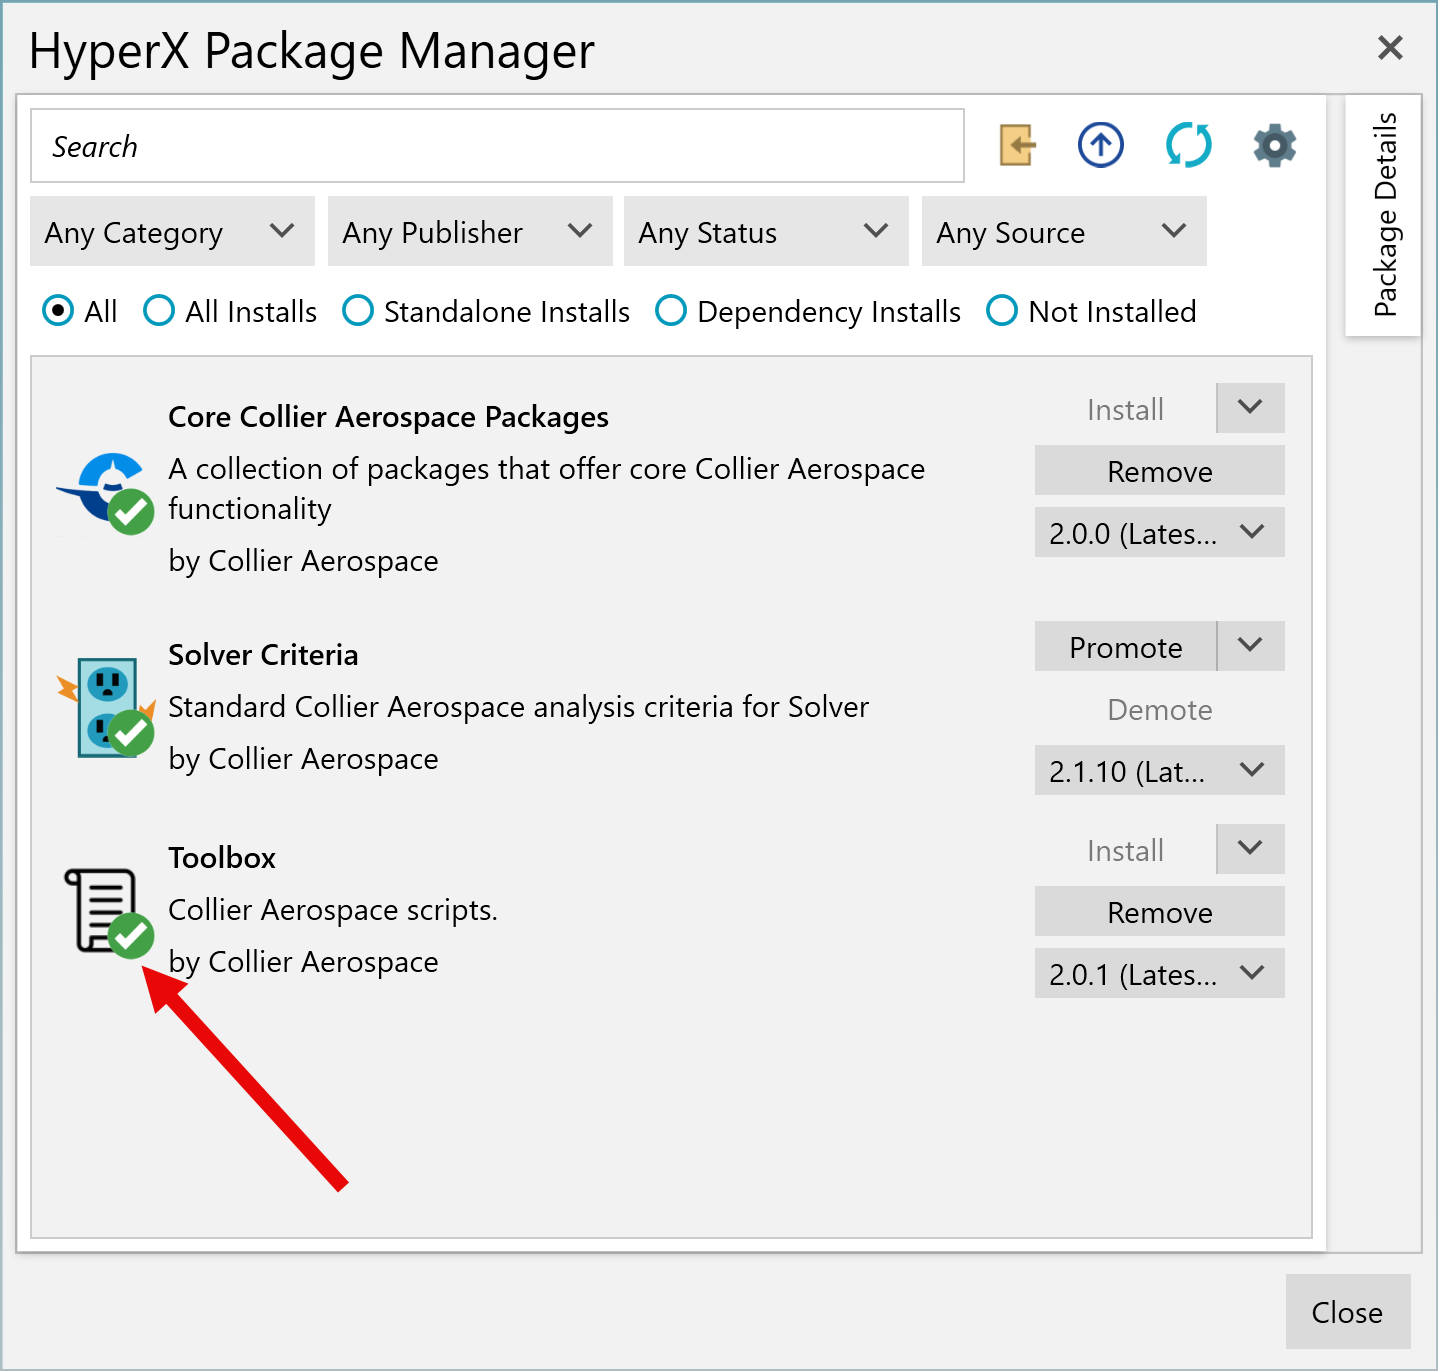This screenshot has height=1371, width=1438.
Task: Select the Core Collier Aerospace Packages title
Action: [388, 416]
